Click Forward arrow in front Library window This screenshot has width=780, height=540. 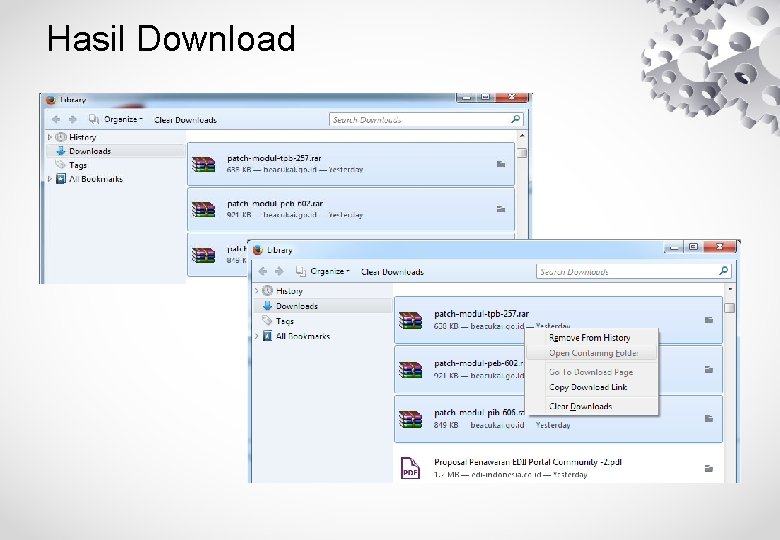(280, 271)
